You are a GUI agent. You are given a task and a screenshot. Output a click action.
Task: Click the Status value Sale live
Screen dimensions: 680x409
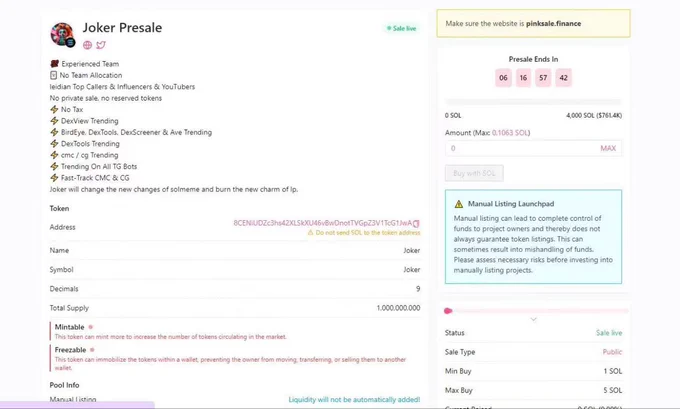click(x=609, y=333)
